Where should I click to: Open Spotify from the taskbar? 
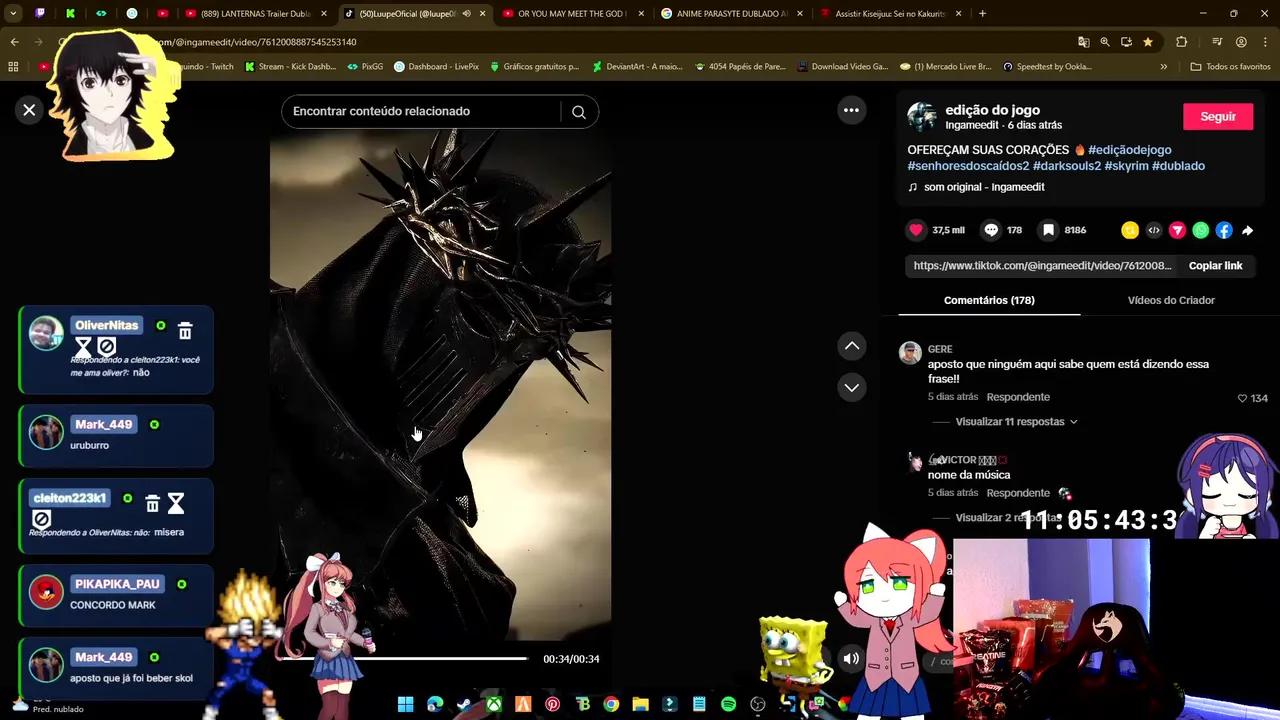coord(729,705)
